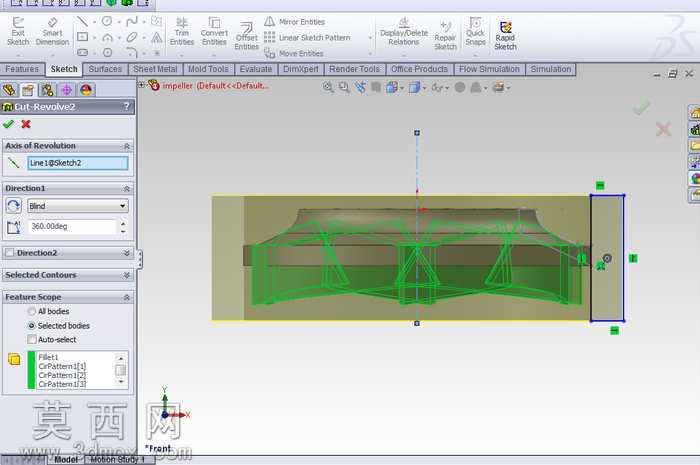Image resolution: width=700 pixels, height=465 pixels.
Task: Expand the Selected Contours section
Action: click(x=127, y=275)
